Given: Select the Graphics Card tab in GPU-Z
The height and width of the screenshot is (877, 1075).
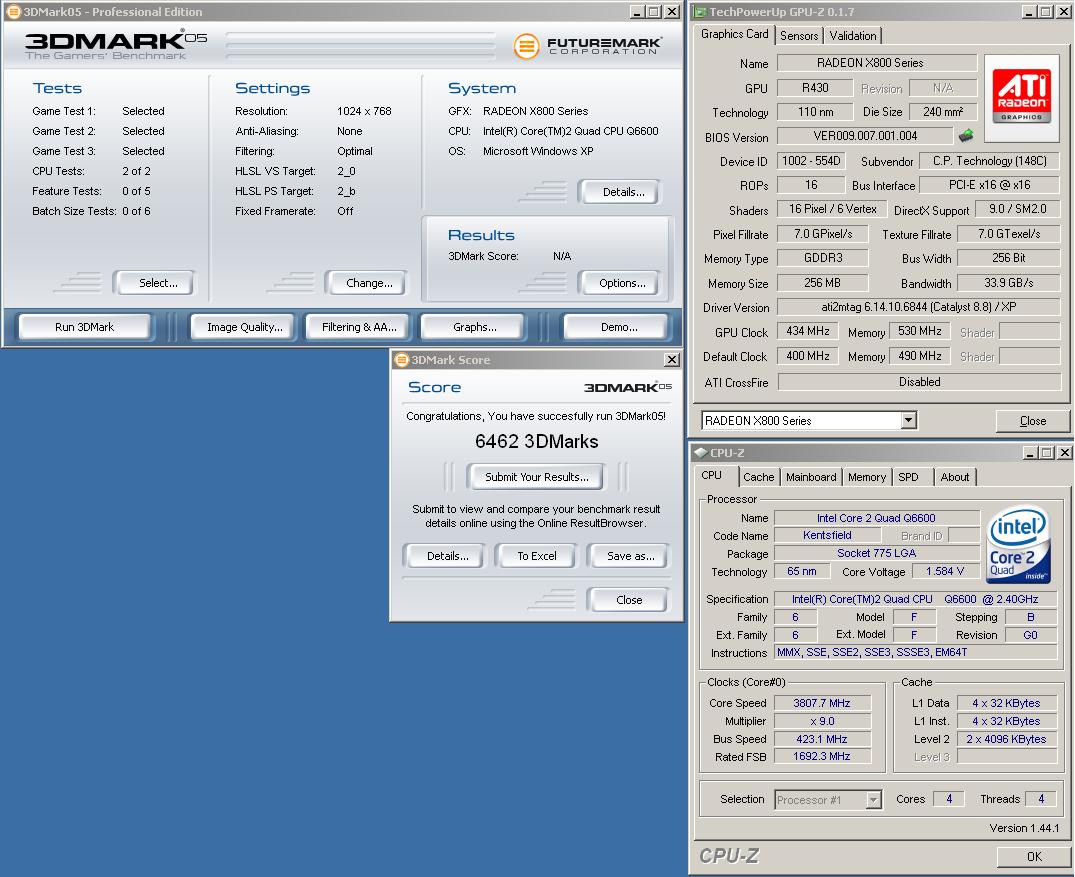Looking at the screenshot, I should tap(734, 34).
